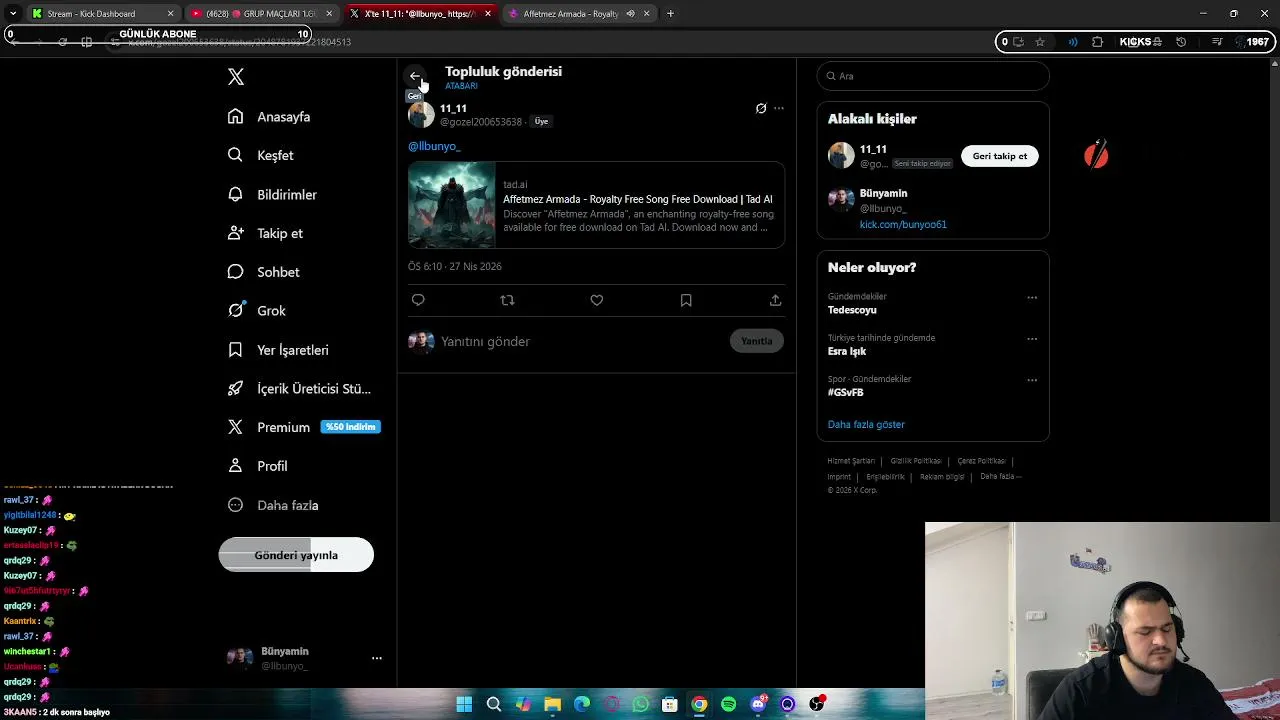Bookmark this page with the star
The image size is (1280, 720).
[x=1040, y=42]
